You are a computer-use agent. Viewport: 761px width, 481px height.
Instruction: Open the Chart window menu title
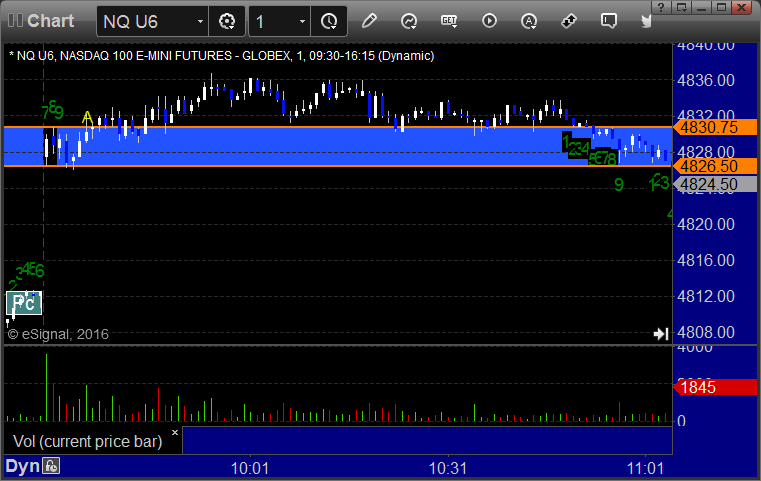(x=50, y=21)
